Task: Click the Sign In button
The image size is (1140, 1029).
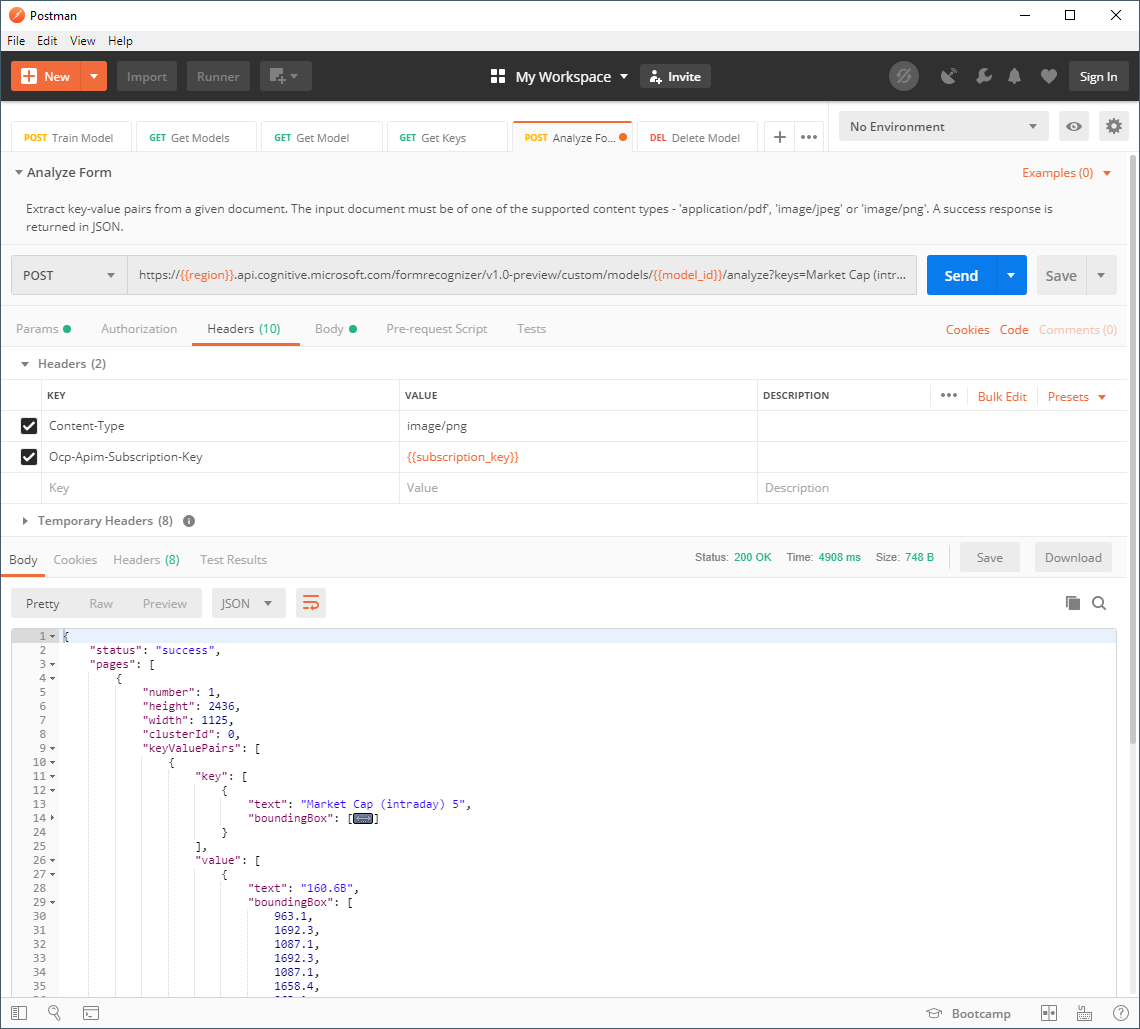Action: 1098,76
